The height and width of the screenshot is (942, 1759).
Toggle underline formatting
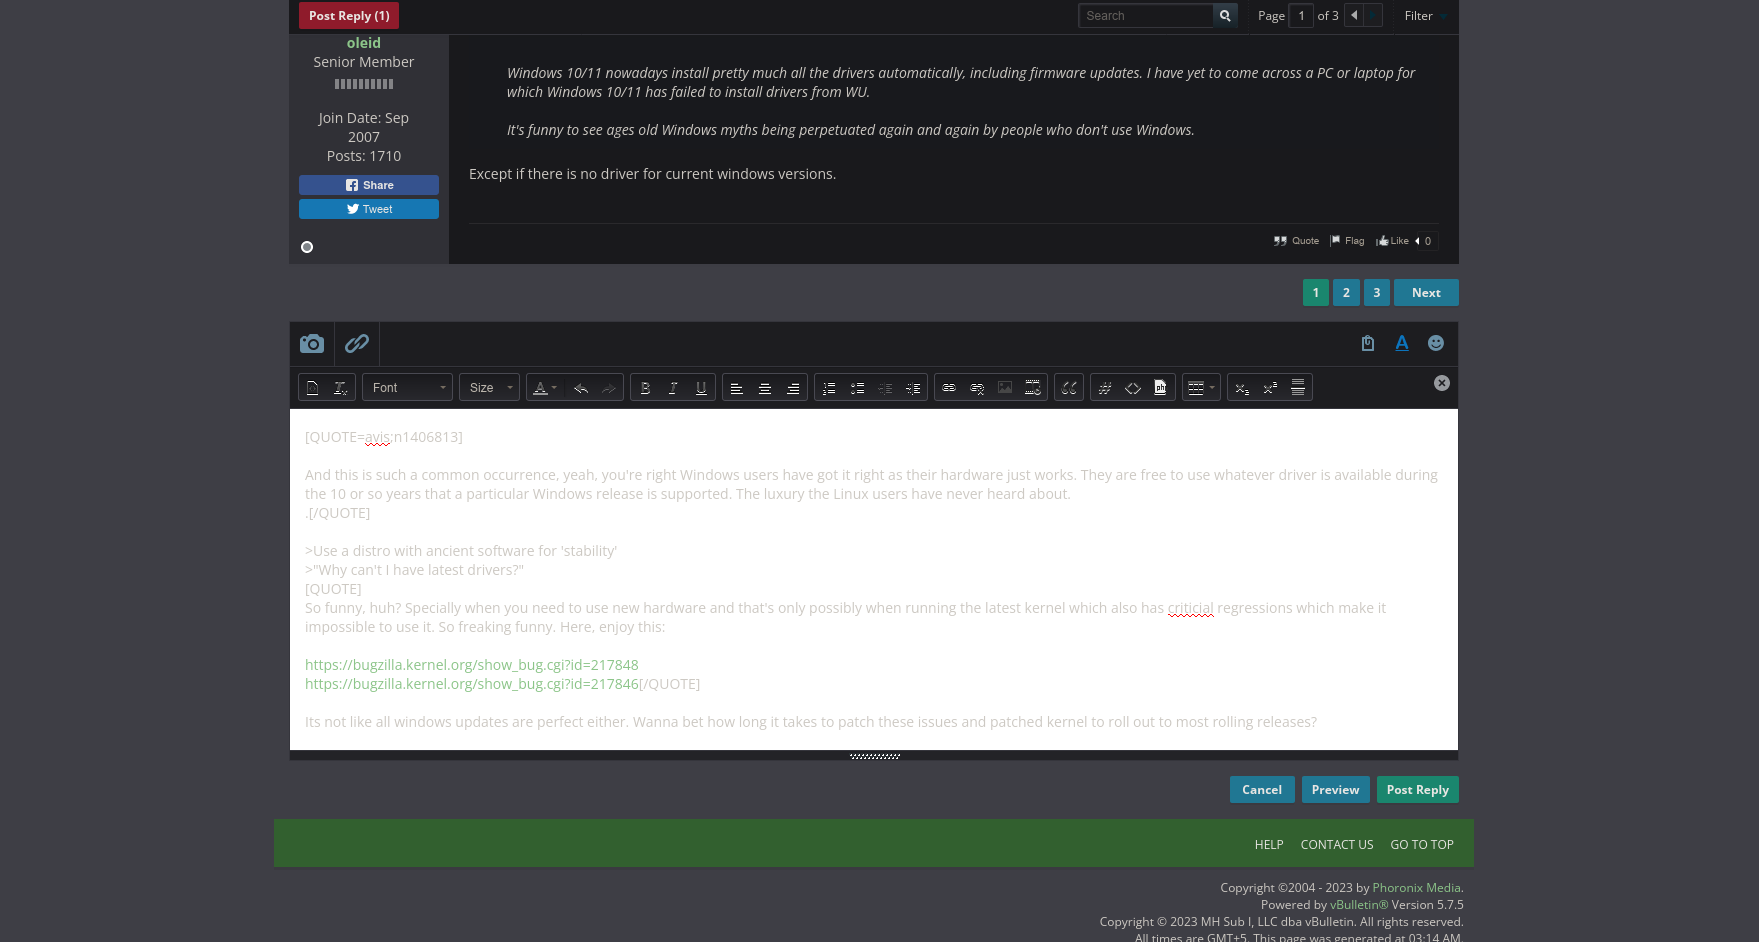coord(700,387)
